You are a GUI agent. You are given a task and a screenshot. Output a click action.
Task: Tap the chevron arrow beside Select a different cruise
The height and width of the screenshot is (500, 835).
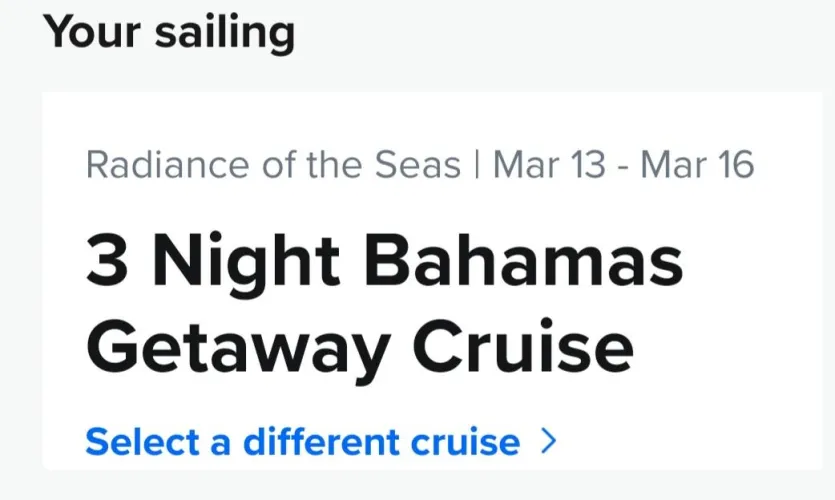(547, 441)
